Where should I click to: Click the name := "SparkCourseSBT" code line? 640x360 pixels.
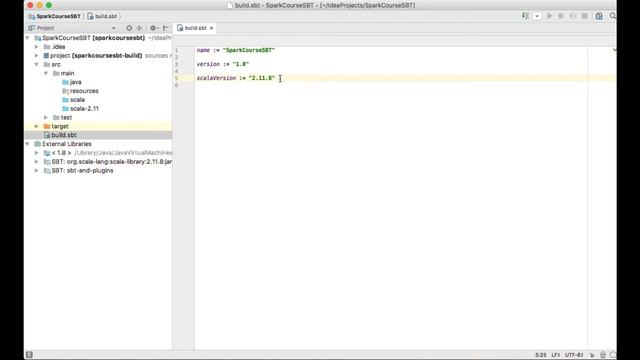(236, 50)
